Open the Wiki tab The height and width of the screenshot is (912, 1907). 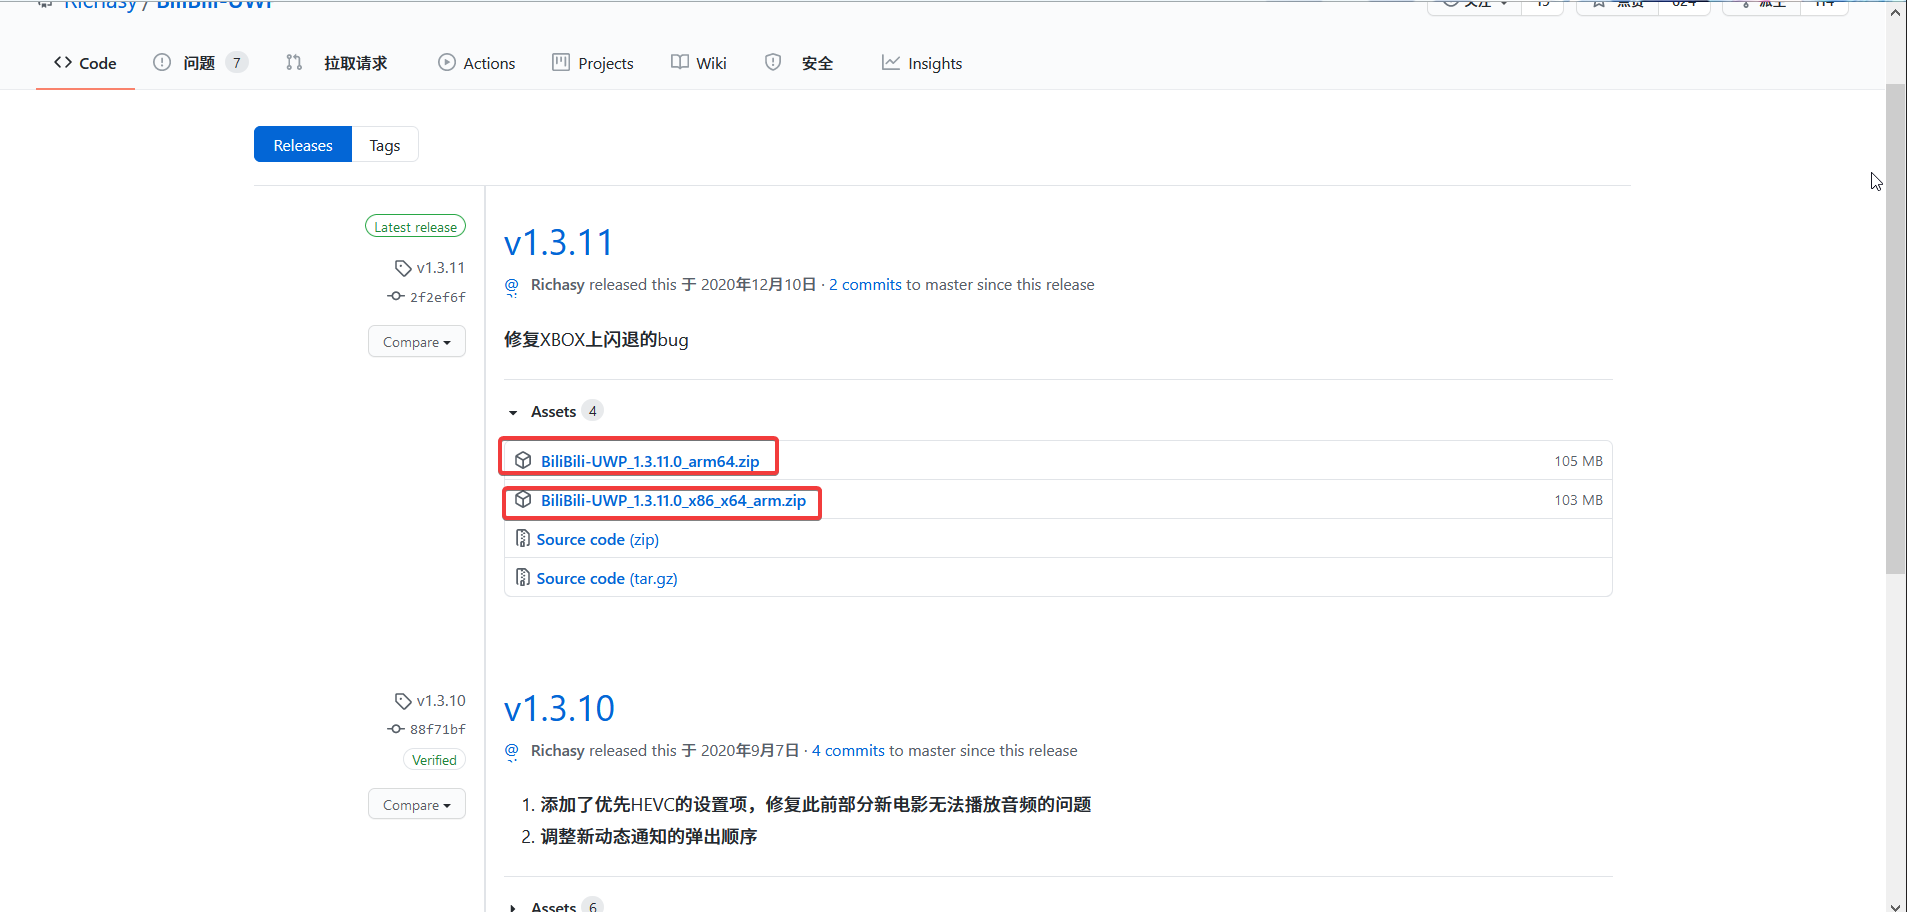click(698, 63)
